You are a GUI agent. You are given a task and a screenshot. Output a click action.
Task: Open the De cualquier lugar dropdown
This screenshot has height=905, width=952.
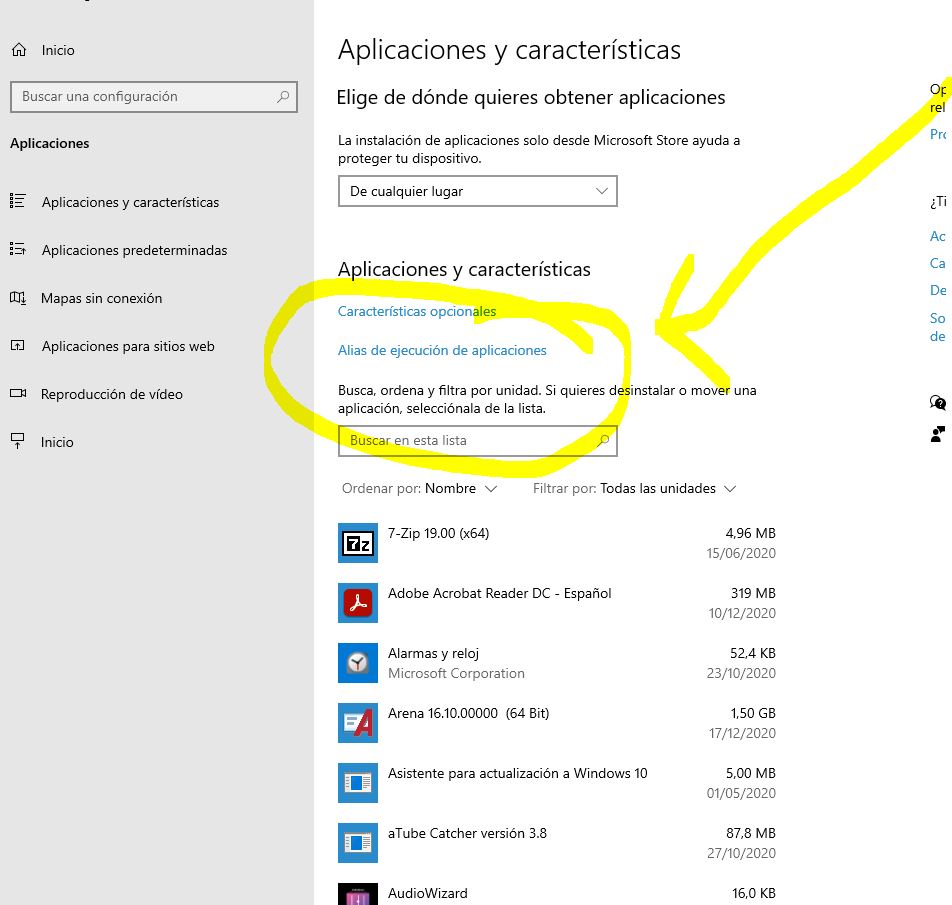[477, 191]
